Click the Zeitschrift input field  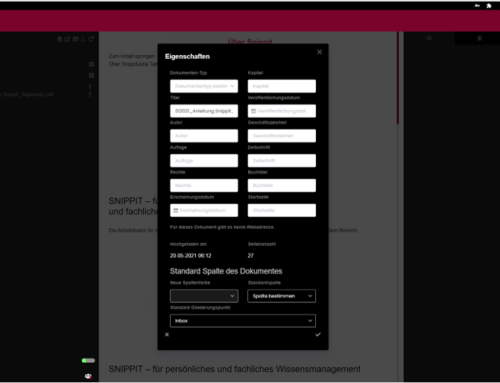tap(282, 161)
